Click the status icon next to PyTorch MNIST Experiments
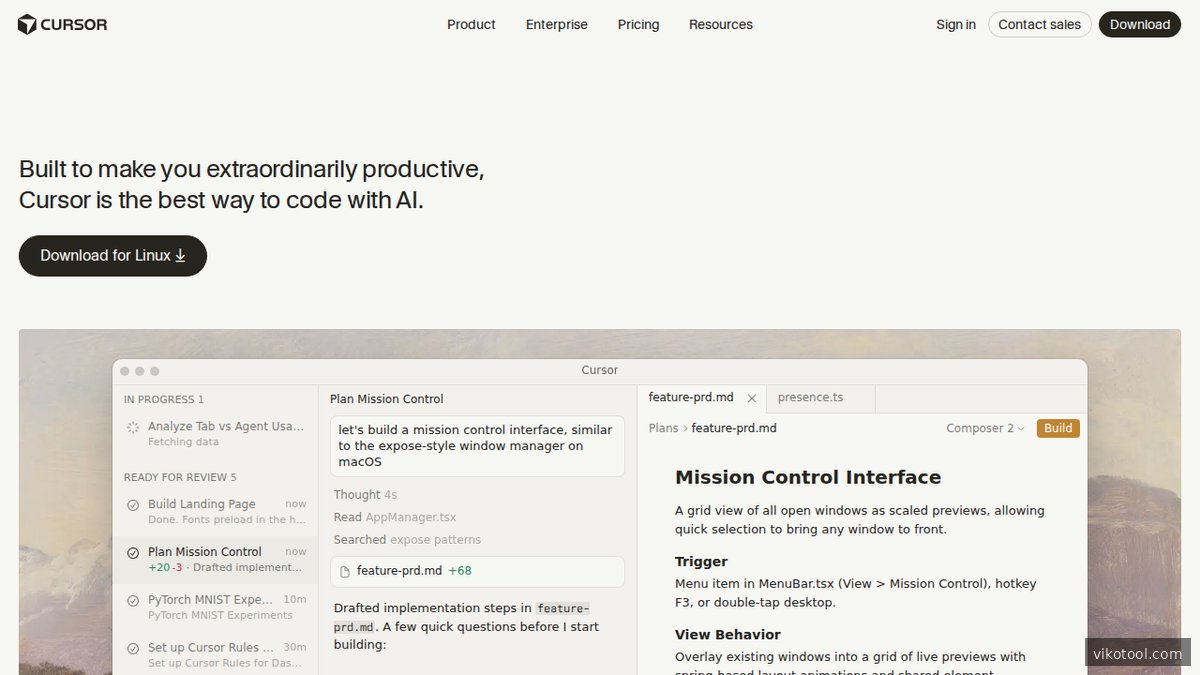The height and width of the screenshot is (675, 1200). 132,600
